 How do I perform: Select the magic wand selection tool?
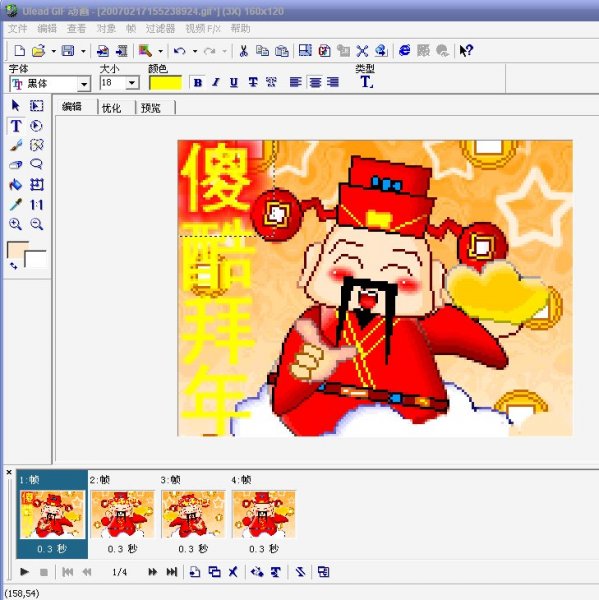click(37, 145)
